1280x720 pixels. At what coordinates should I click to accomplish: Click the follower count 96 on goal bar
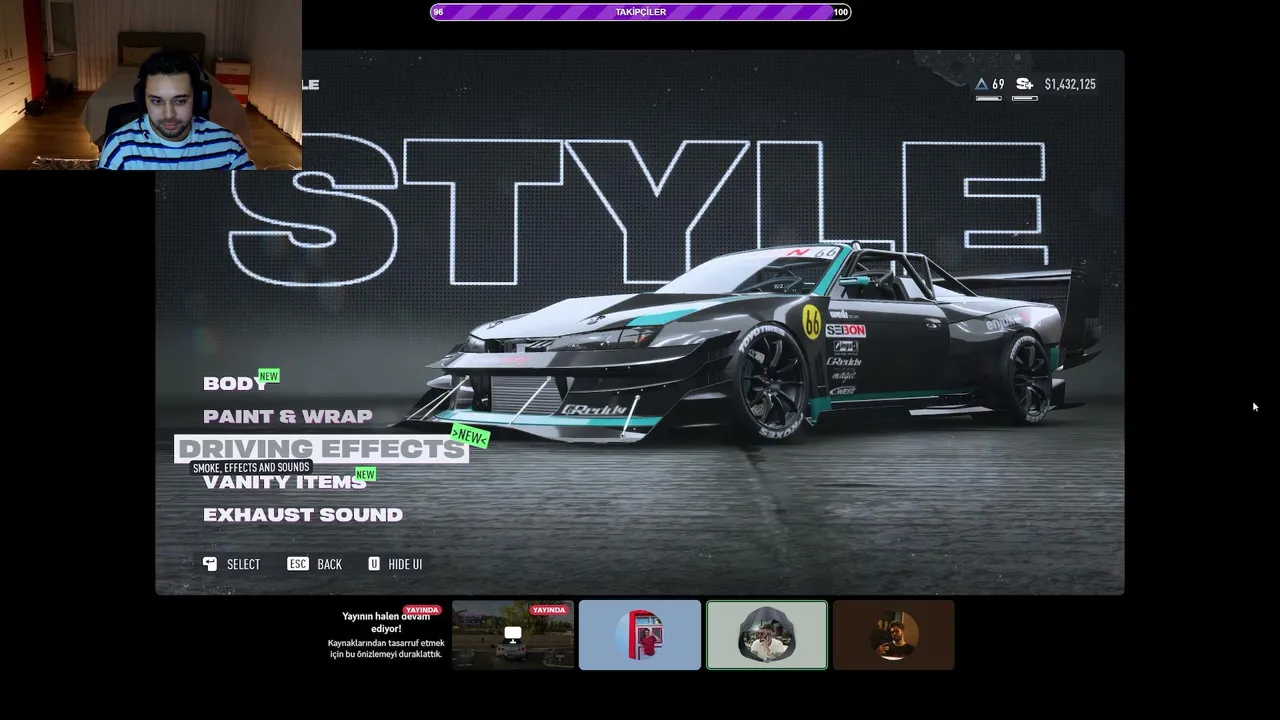[x=438, y=12]
